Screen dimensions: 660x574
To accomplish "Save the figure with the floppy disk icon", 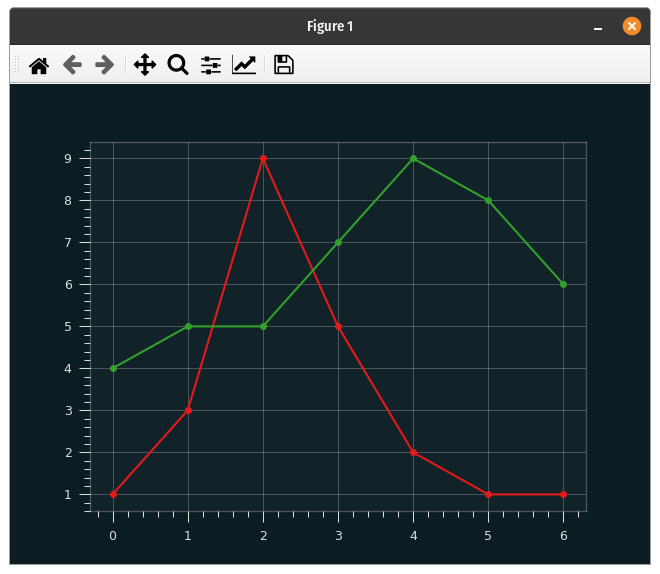I will pyautogui.click(x=284, y=65).
